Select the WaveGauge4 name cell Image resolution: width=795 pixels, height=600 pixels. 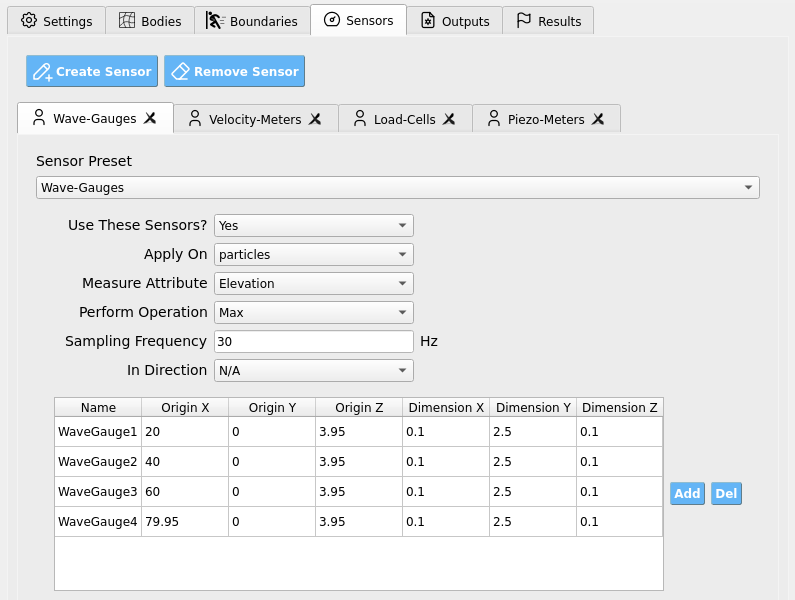(x=98, y=521)
